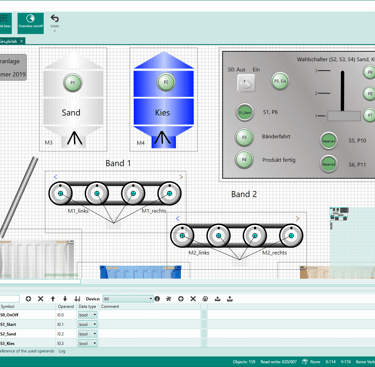
Task: Click the star-shaped icon after the info icon
Action: tap(169, 299)
